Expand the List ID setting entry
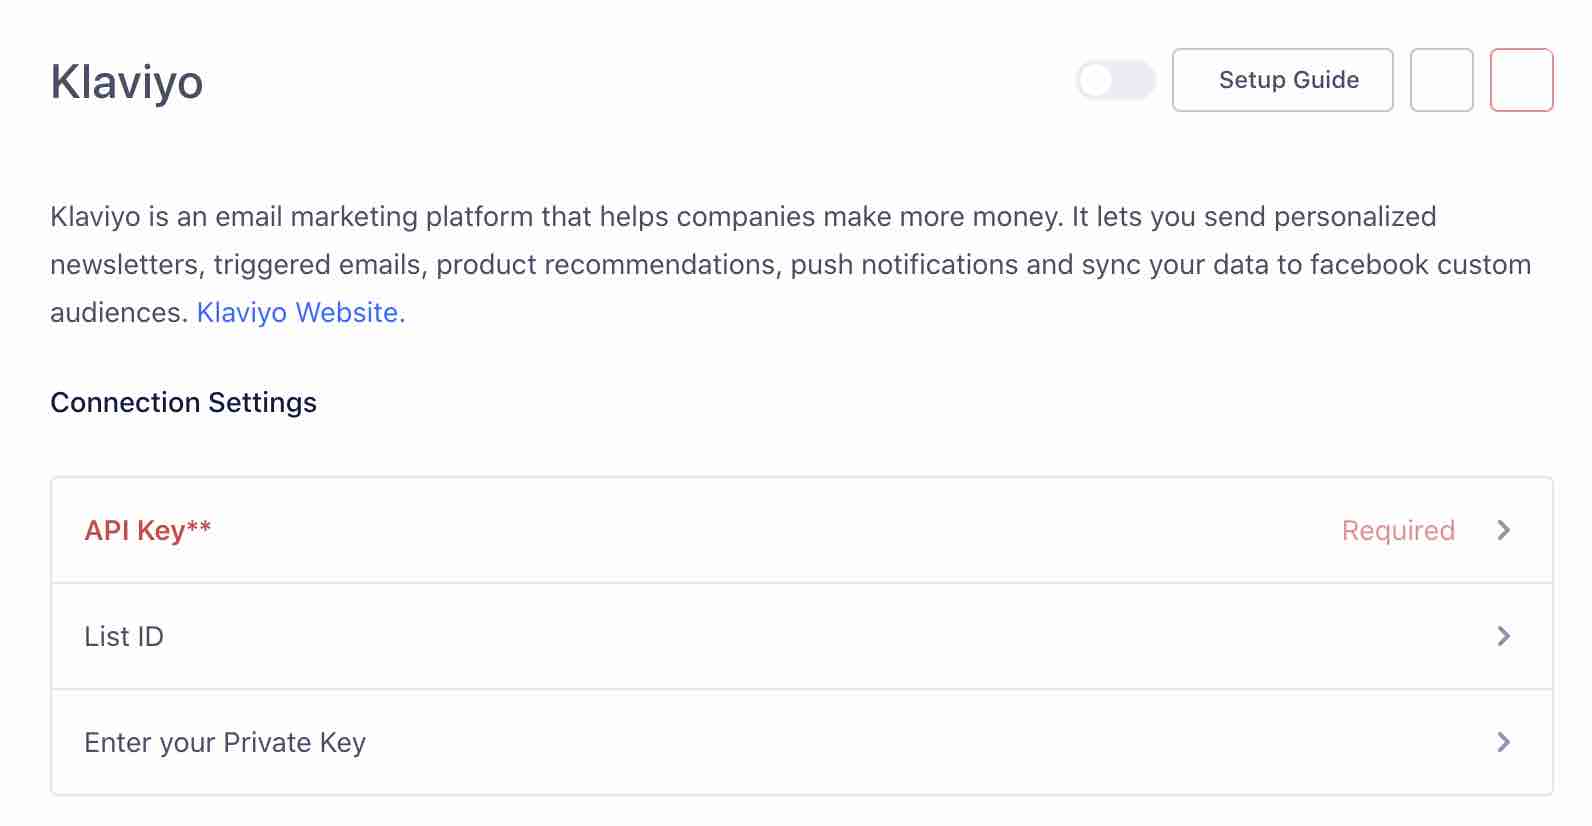Screen dimensions: 1592x826 pyautogui.click(x=795, y=636)
